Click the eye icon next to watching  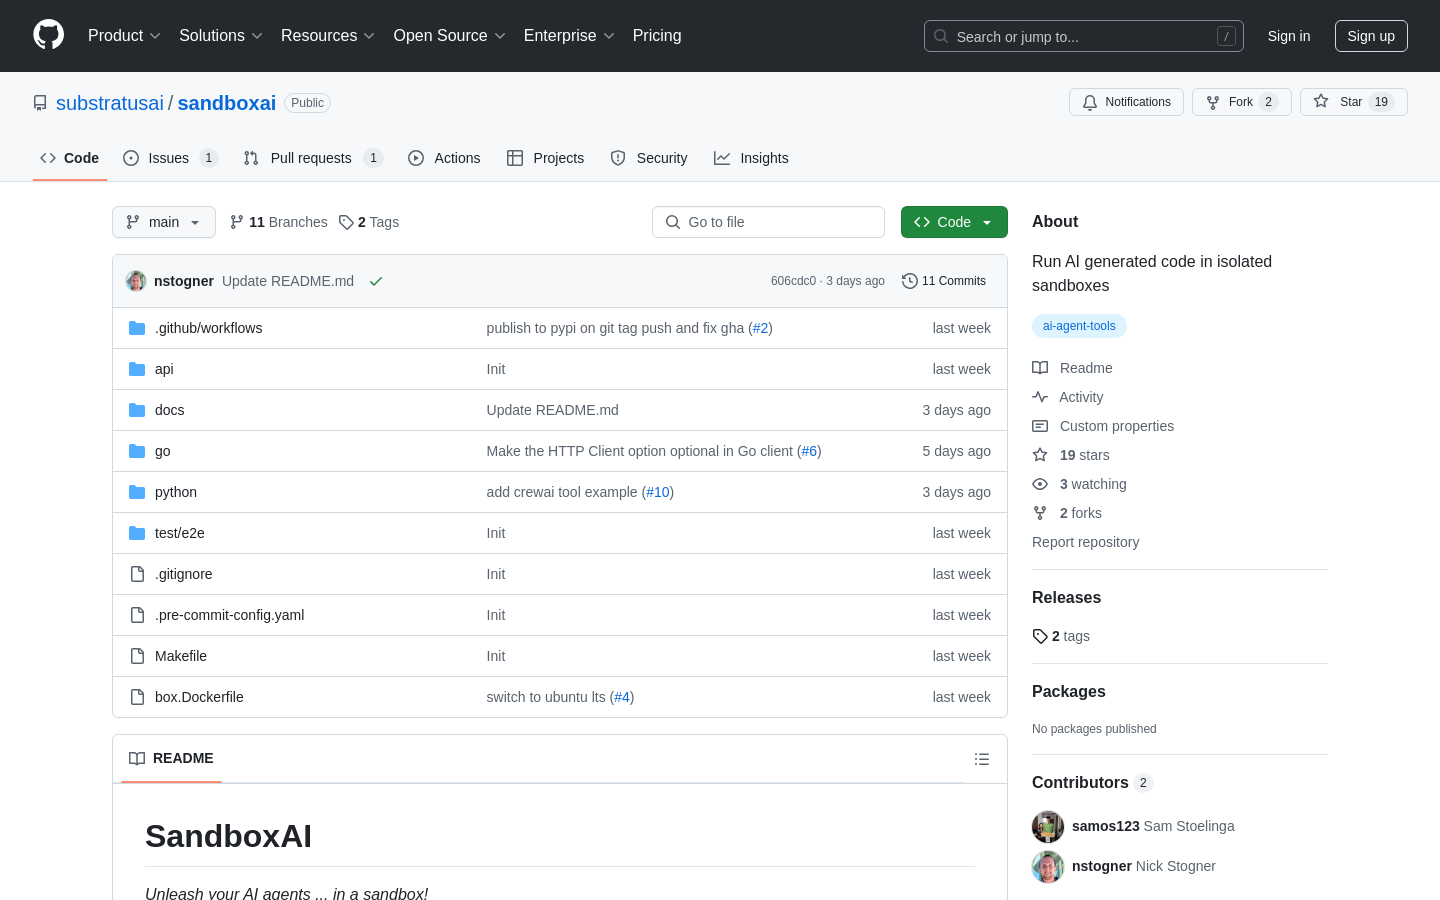(x=1040, y=484)
